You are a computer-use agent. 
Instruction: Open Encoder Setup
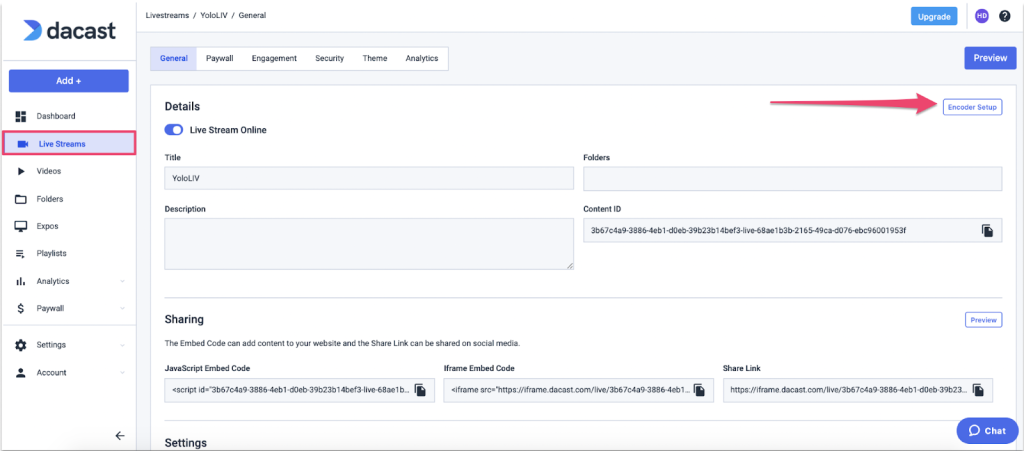pos(972,108)
